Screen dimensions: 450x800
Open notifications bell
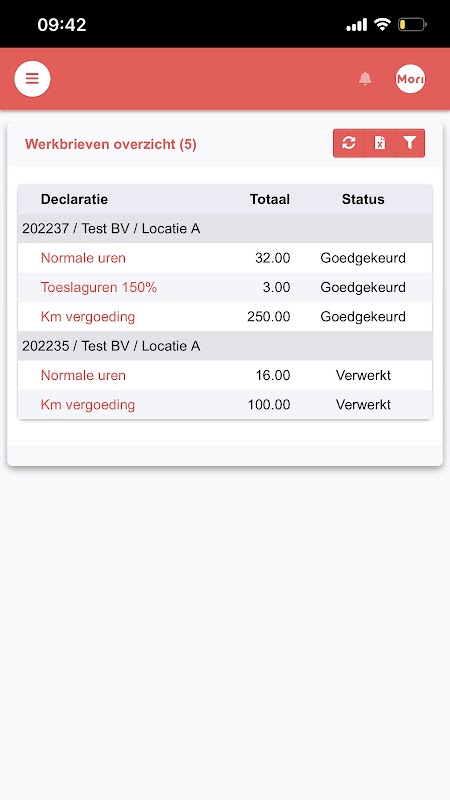[365, 79]
